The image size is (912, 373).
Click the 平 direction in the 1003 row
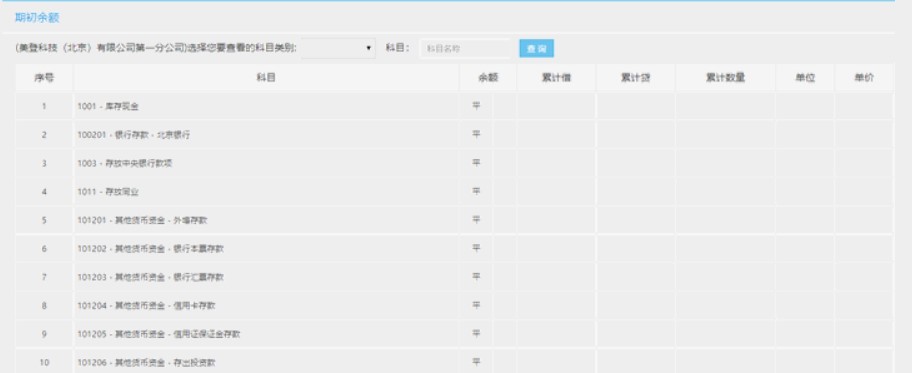(x=476, y=164)
